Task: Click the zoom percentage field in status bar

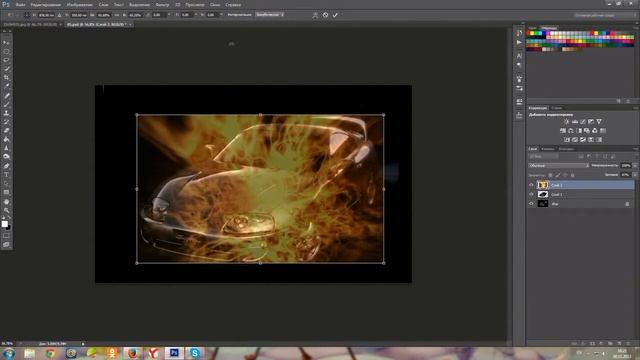Action: 7,344
